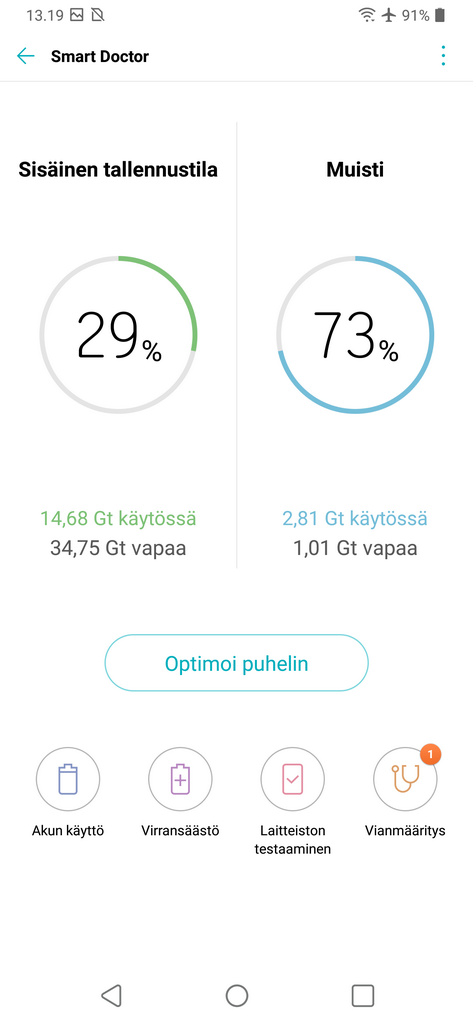Go back using the header arrow
The image size is (473, 1024).
pyautogui.click(x=26, y=56)
